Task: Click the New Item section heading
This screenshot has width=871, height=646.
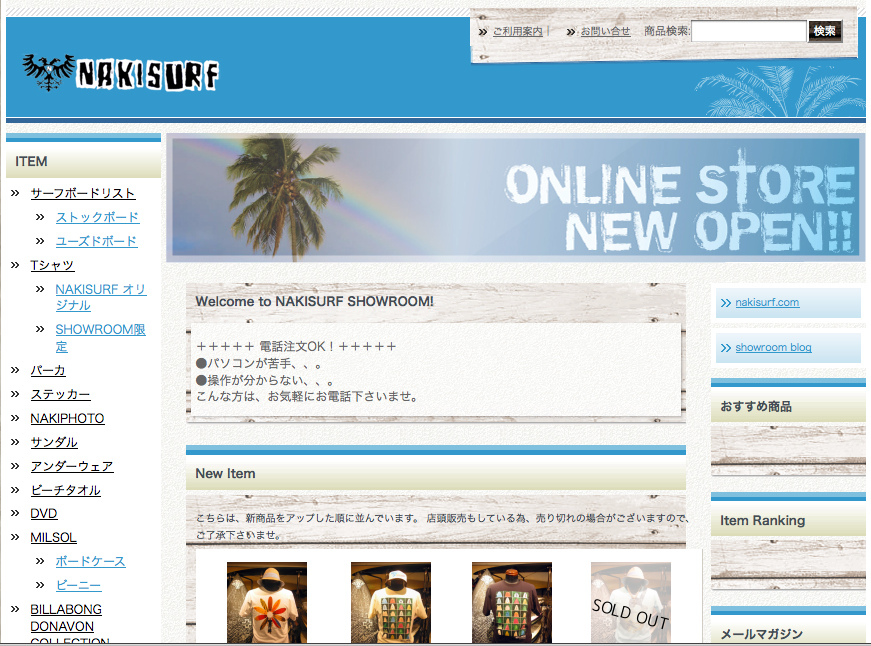Action: [x=226, y=474]
